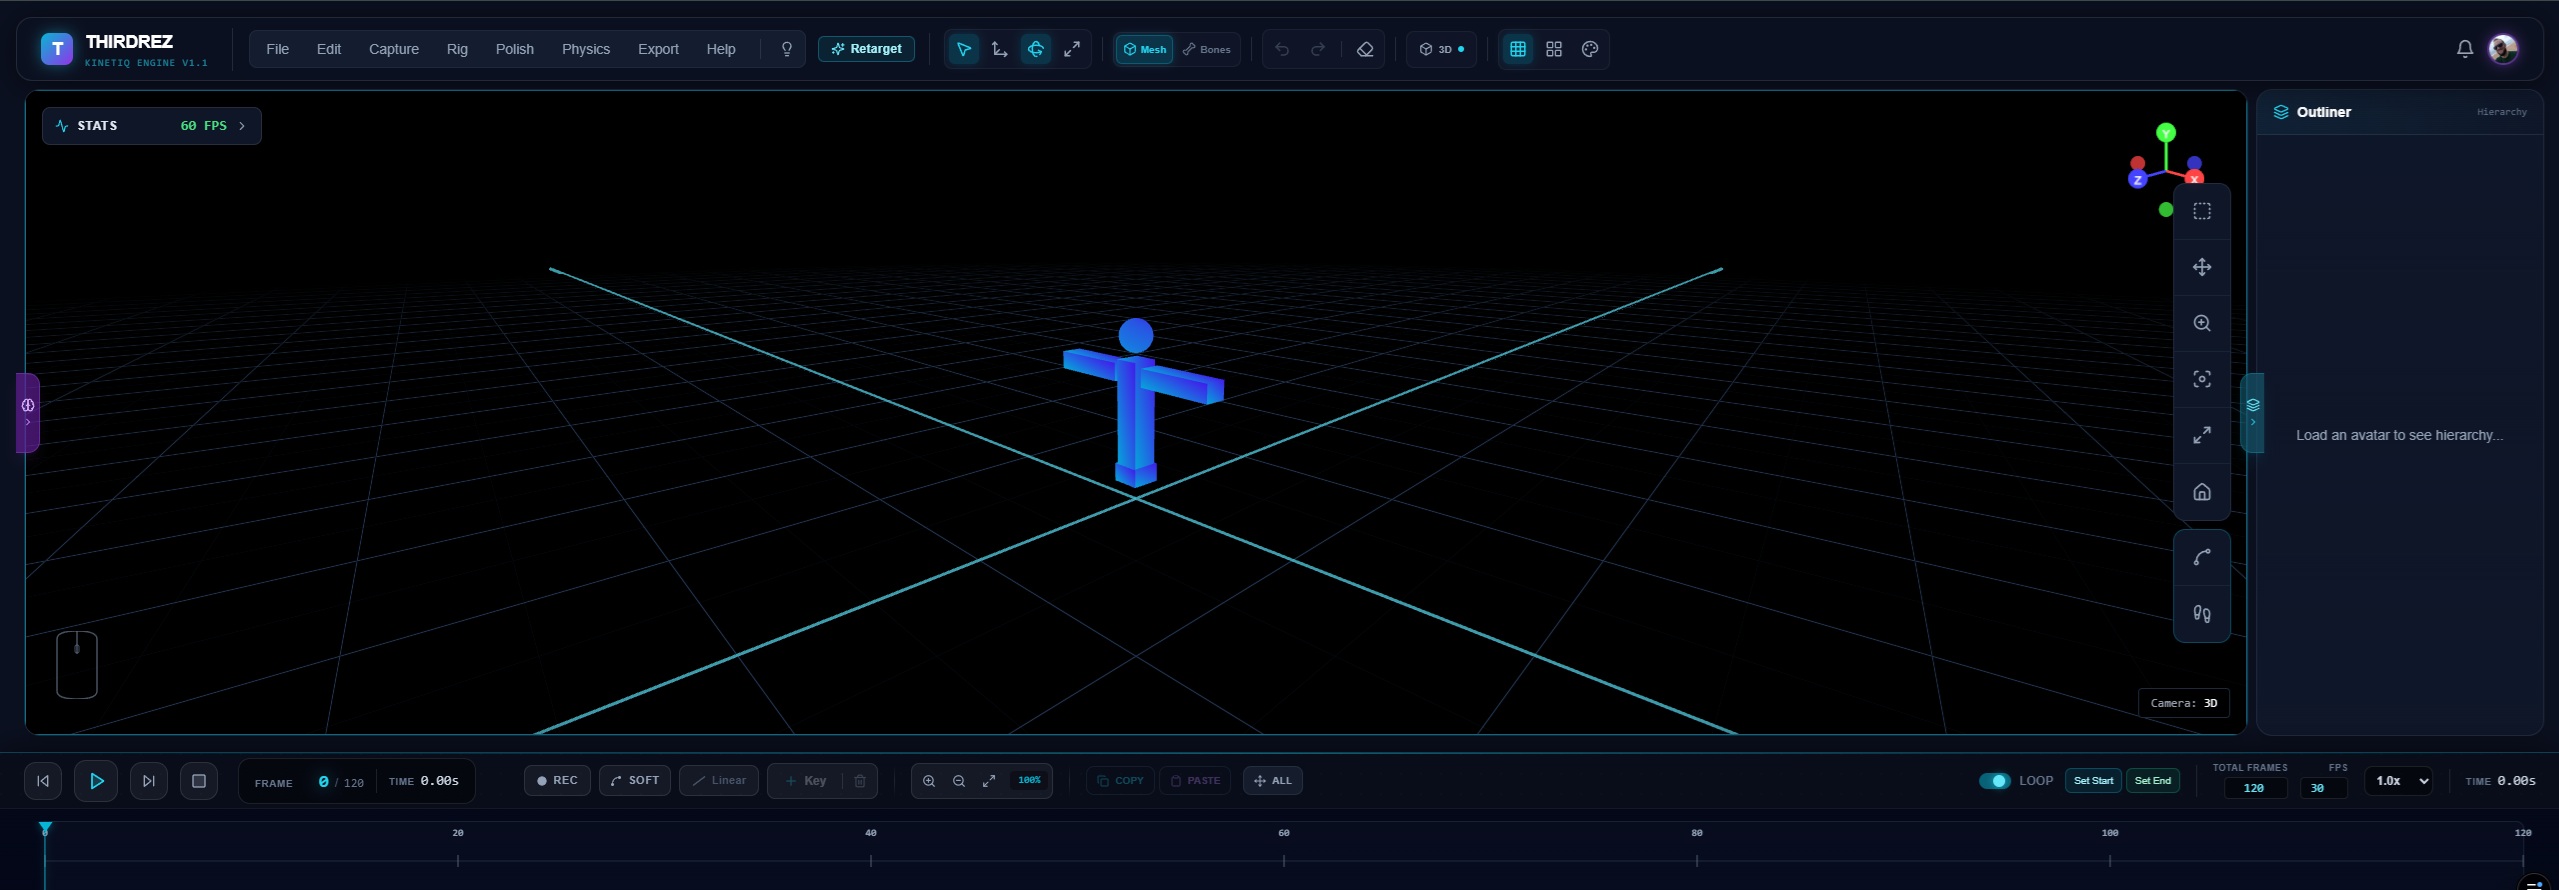Click the footsteps icon
Image resolution: width=2559 pixels, height=890 pixels.
[2202, 614]
